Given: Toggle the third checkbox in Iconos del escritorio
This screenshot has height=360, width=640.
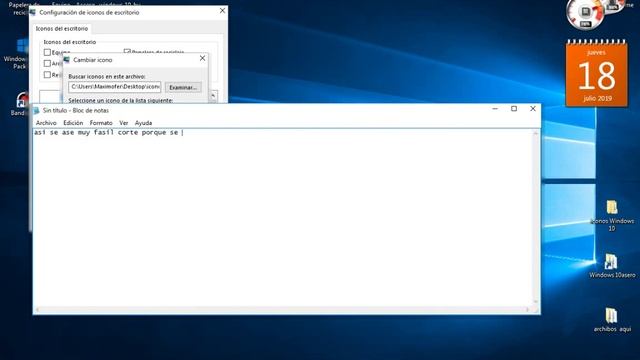Looking at the screenshot, I should pyautogui.click(x=47, y=75).
